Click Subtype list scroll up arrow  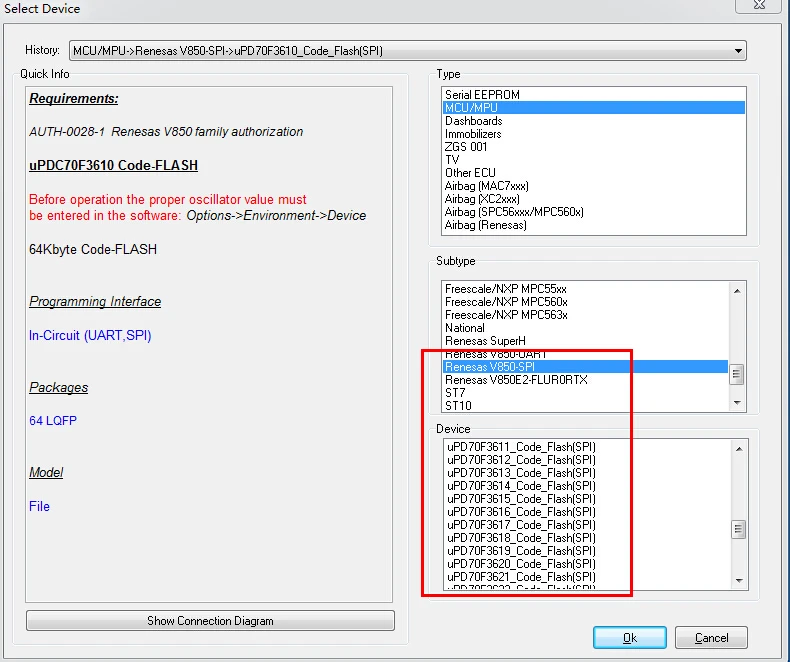coord(737,291)
